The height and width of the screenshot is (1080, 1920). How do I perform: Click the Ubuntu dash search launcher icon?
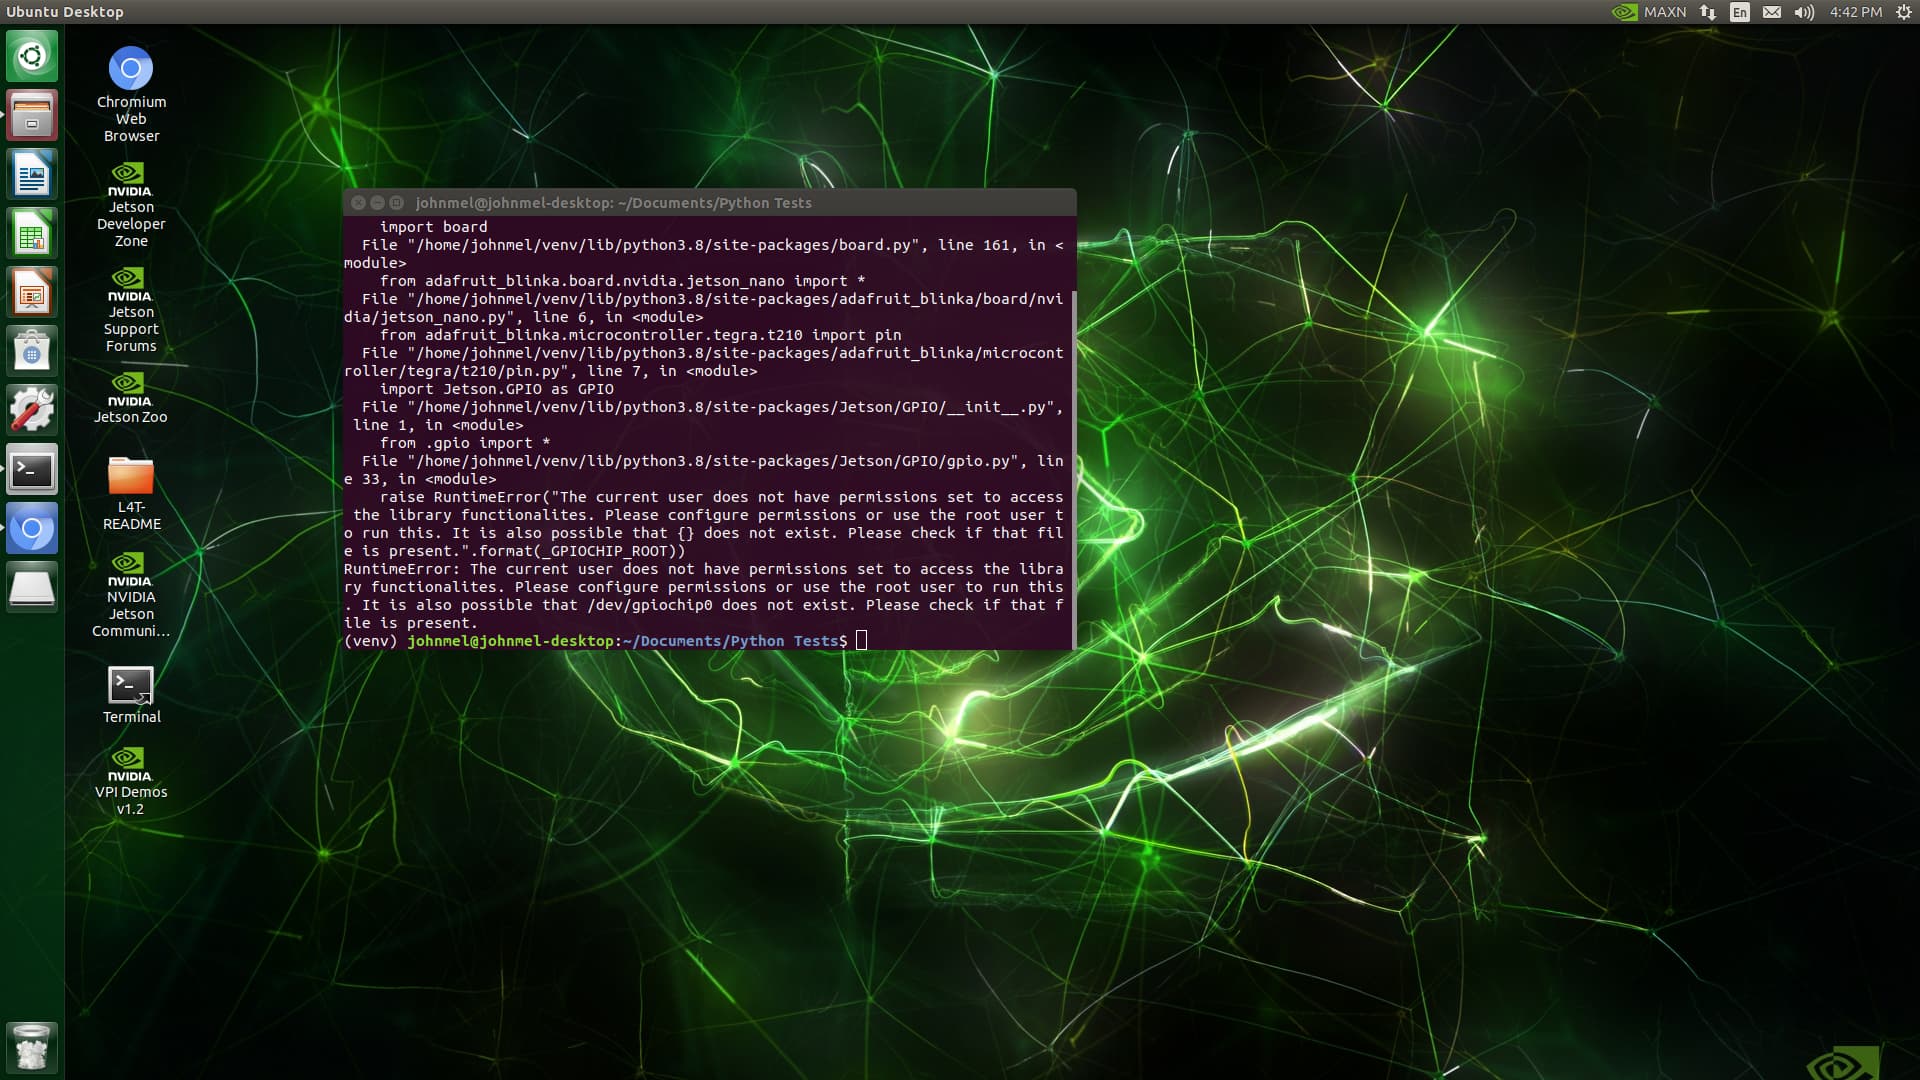(32, 56)
